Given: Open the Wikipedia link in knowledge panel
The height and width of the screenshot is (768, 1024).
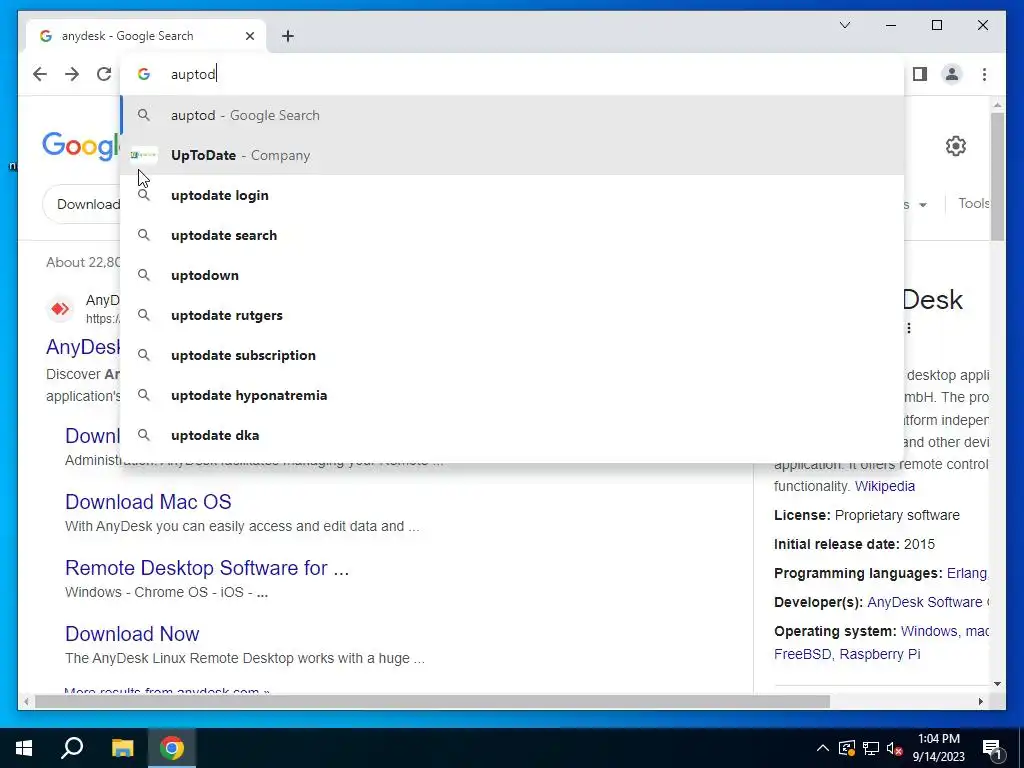Looking at the screenshot, I should (x=884, y=486).
